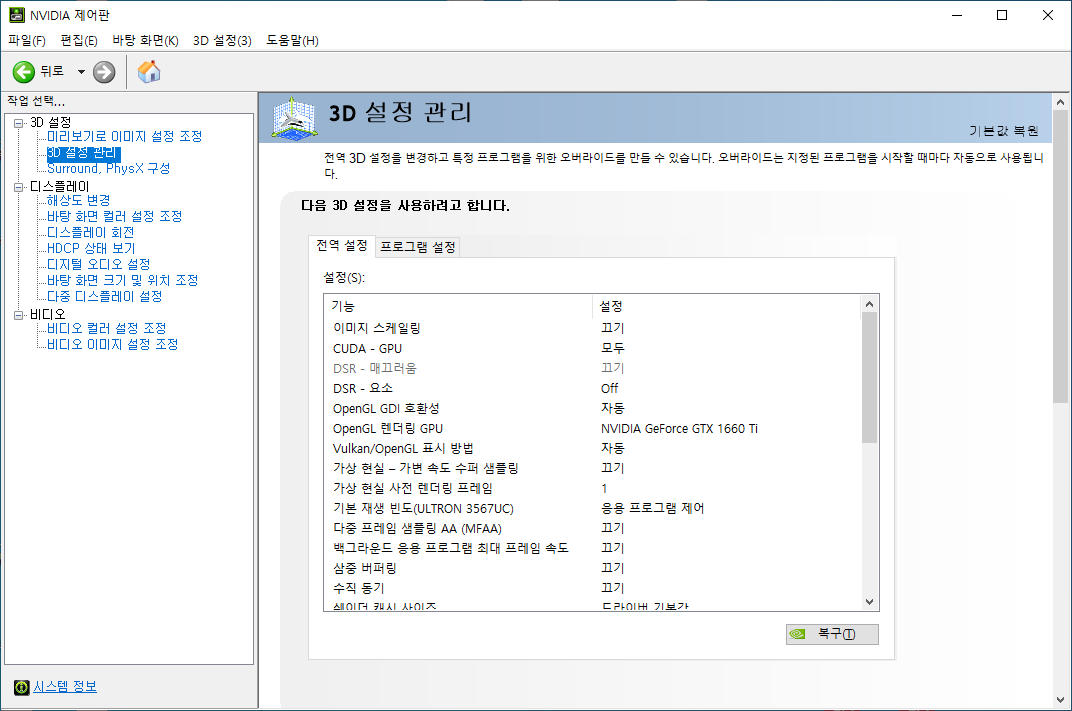Click the 응용 프로그램 제어 value
The height and width of the screenshot is (711, 1072).
tap(652, 508)
